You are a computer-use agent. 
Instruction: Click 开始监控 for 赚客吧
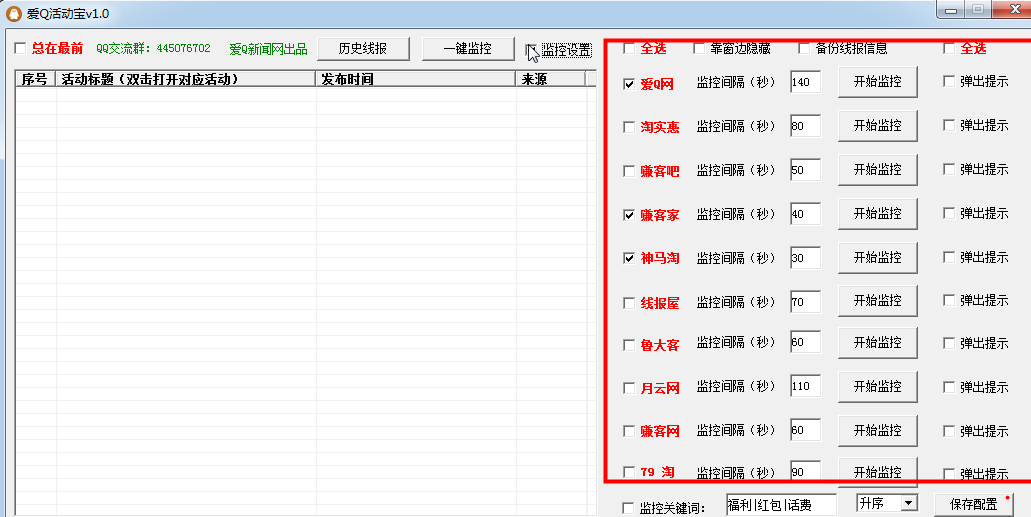(x=877, y=170)
